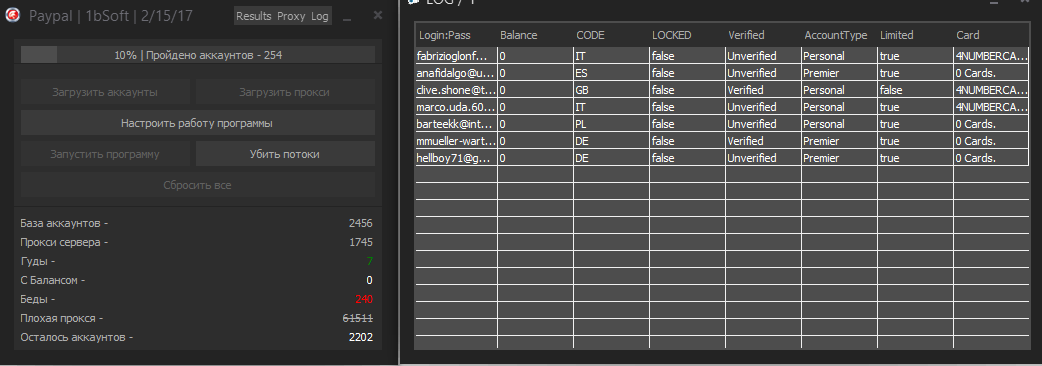Image resolution: width=1042 pixels, height=366 pixels.
Task: Select the С Балансом label
Action: 52,280
